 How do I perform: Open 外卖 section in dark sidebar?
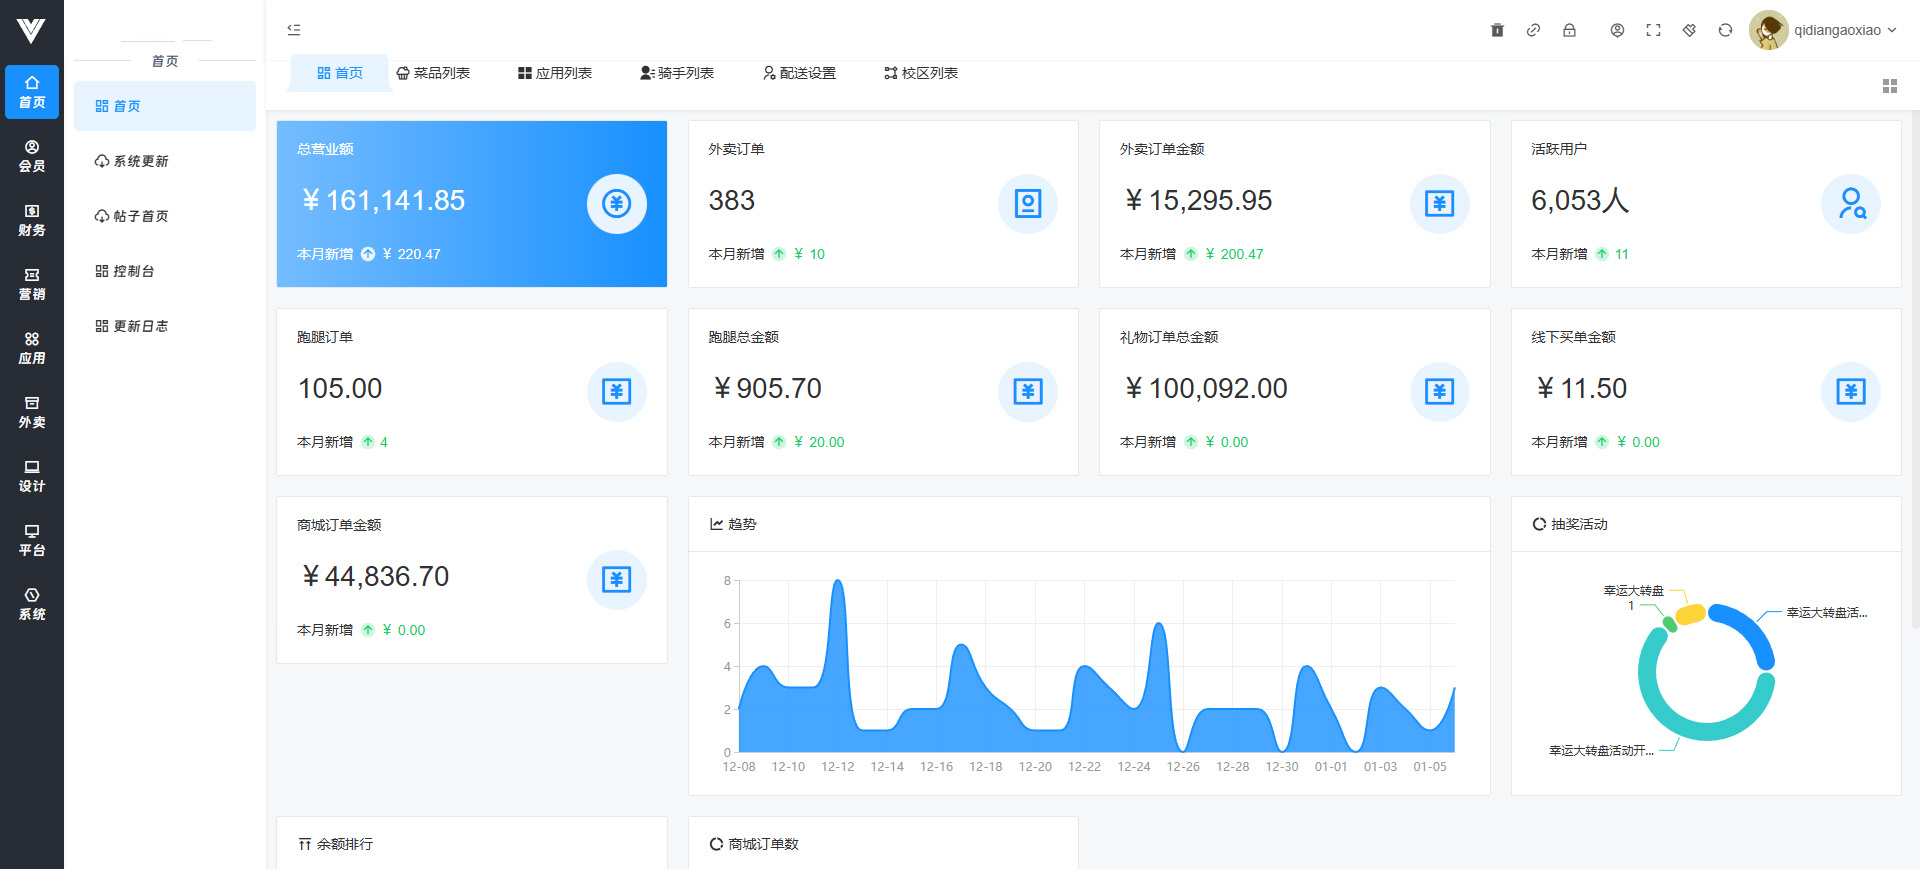32,412
